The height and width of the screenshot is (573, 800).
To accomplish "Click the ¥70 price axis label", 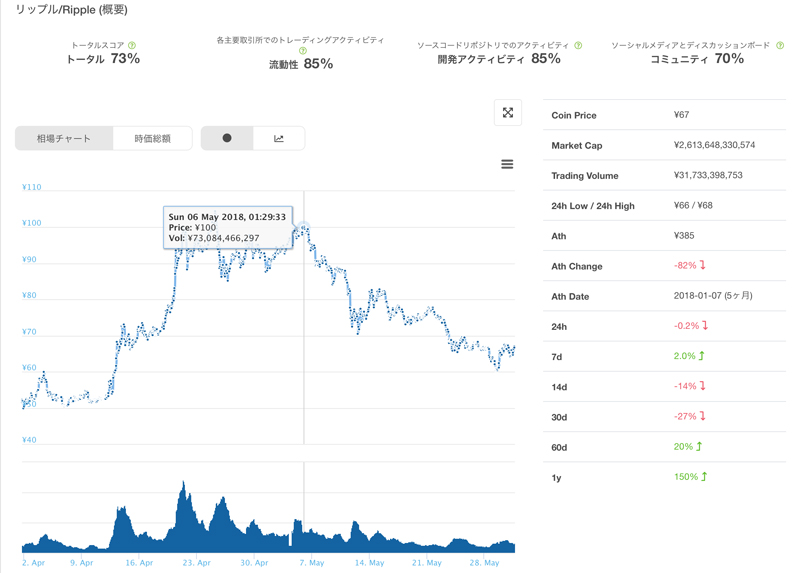I will click(29, 332).
